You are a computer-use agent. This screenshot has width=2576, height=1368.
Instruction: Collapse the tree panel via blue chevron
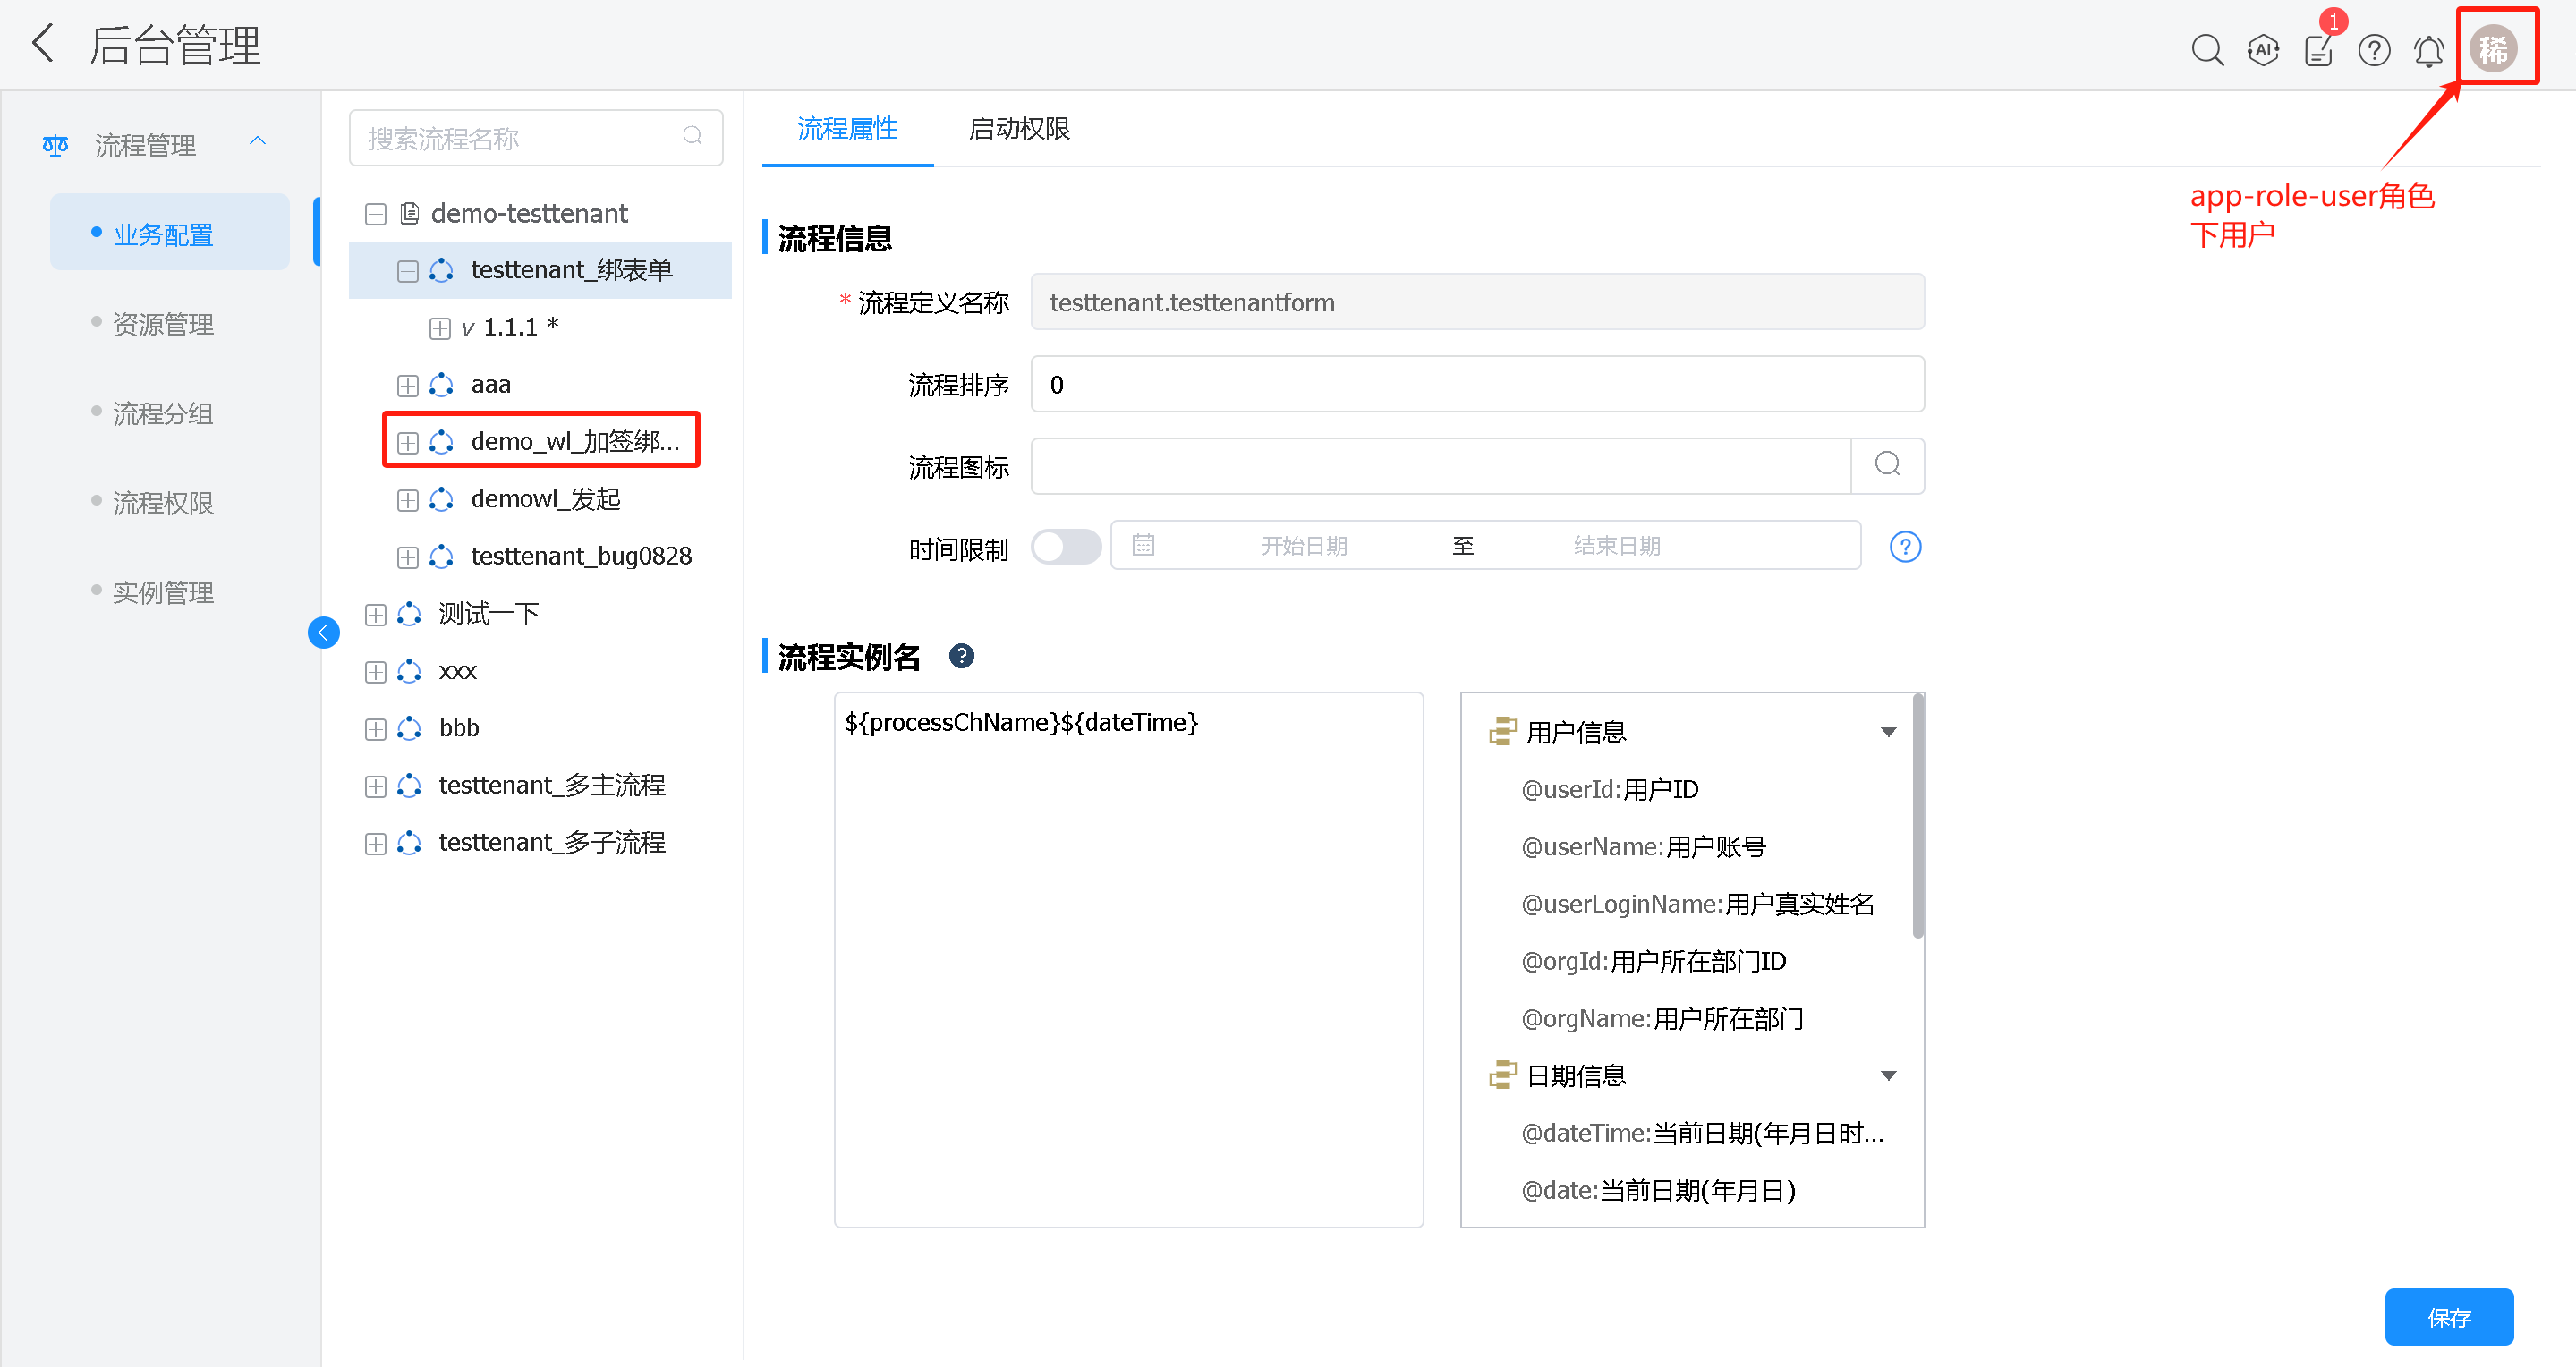point(323,631)
